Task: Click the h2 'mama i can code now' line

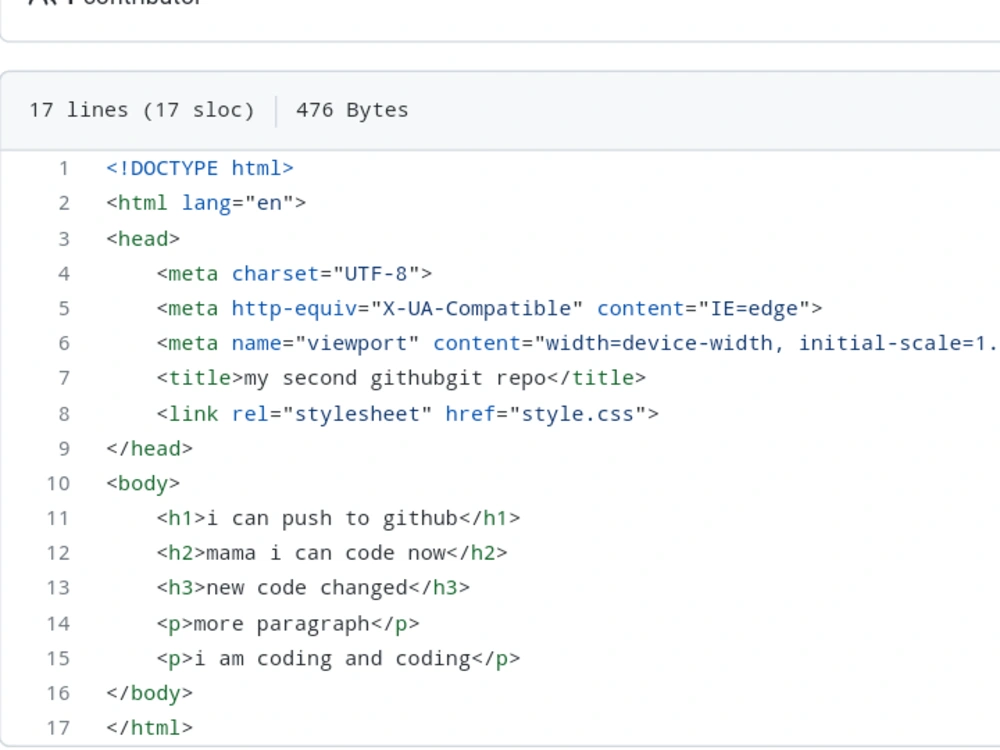Action: point(332,553)
